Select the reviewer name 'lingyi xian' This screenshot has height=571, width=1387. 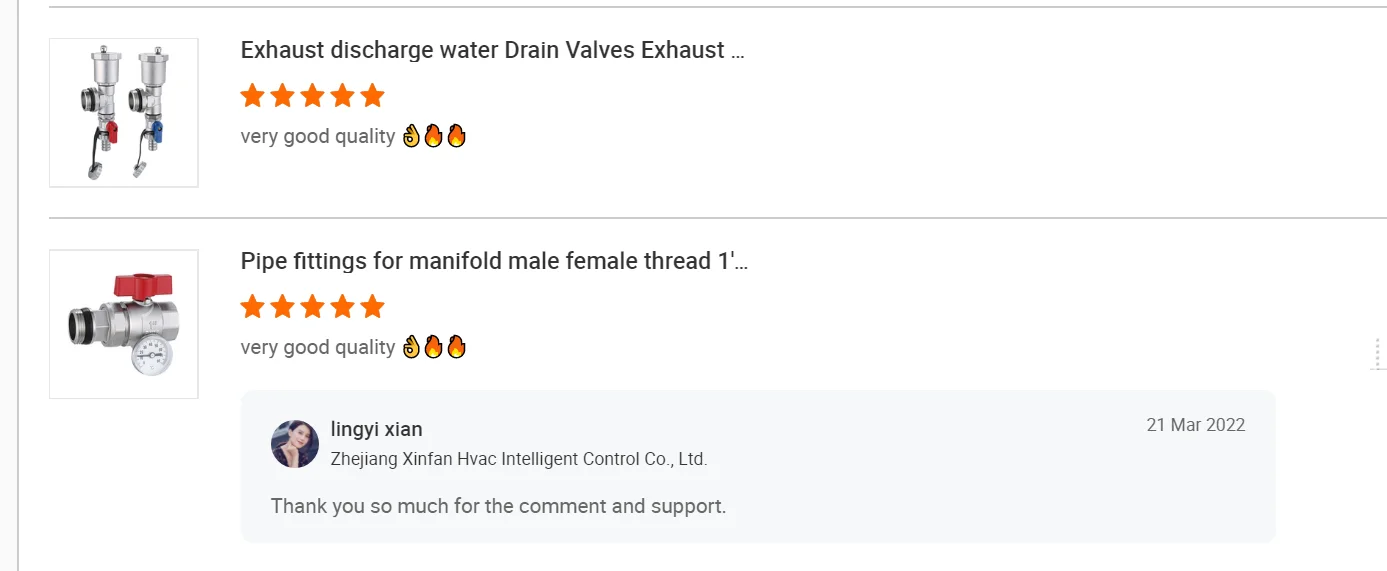pos(376,429)
